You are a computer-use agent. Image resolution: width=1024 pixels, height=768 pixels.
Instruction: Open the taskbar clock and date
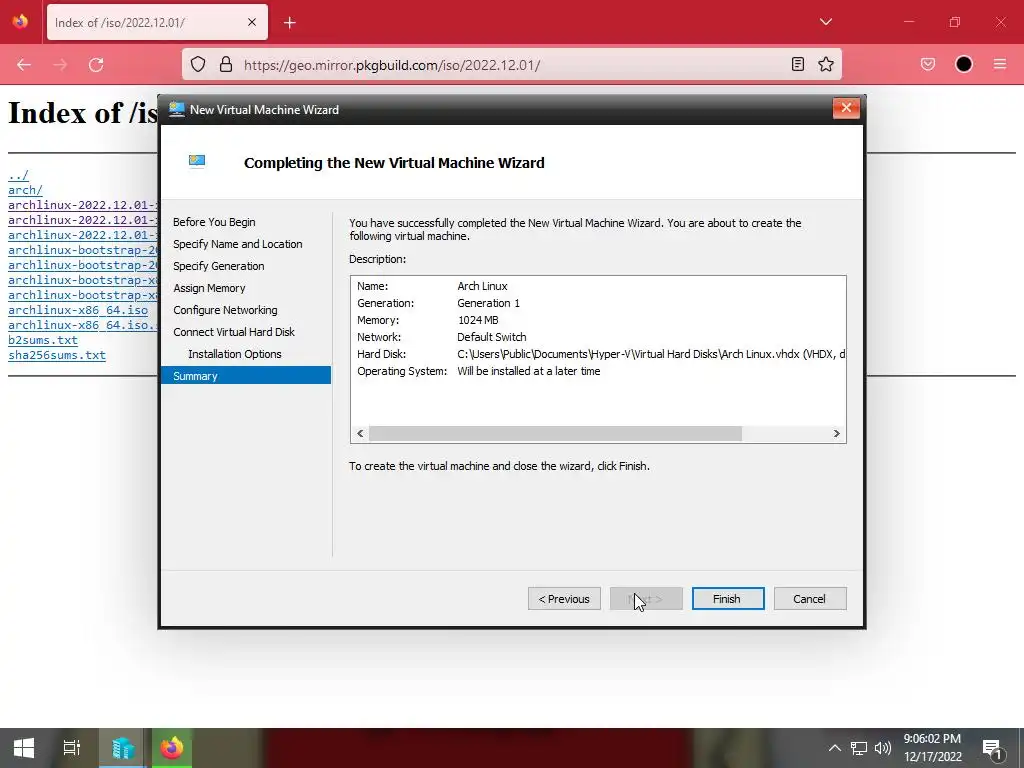(x=933, y=748)
